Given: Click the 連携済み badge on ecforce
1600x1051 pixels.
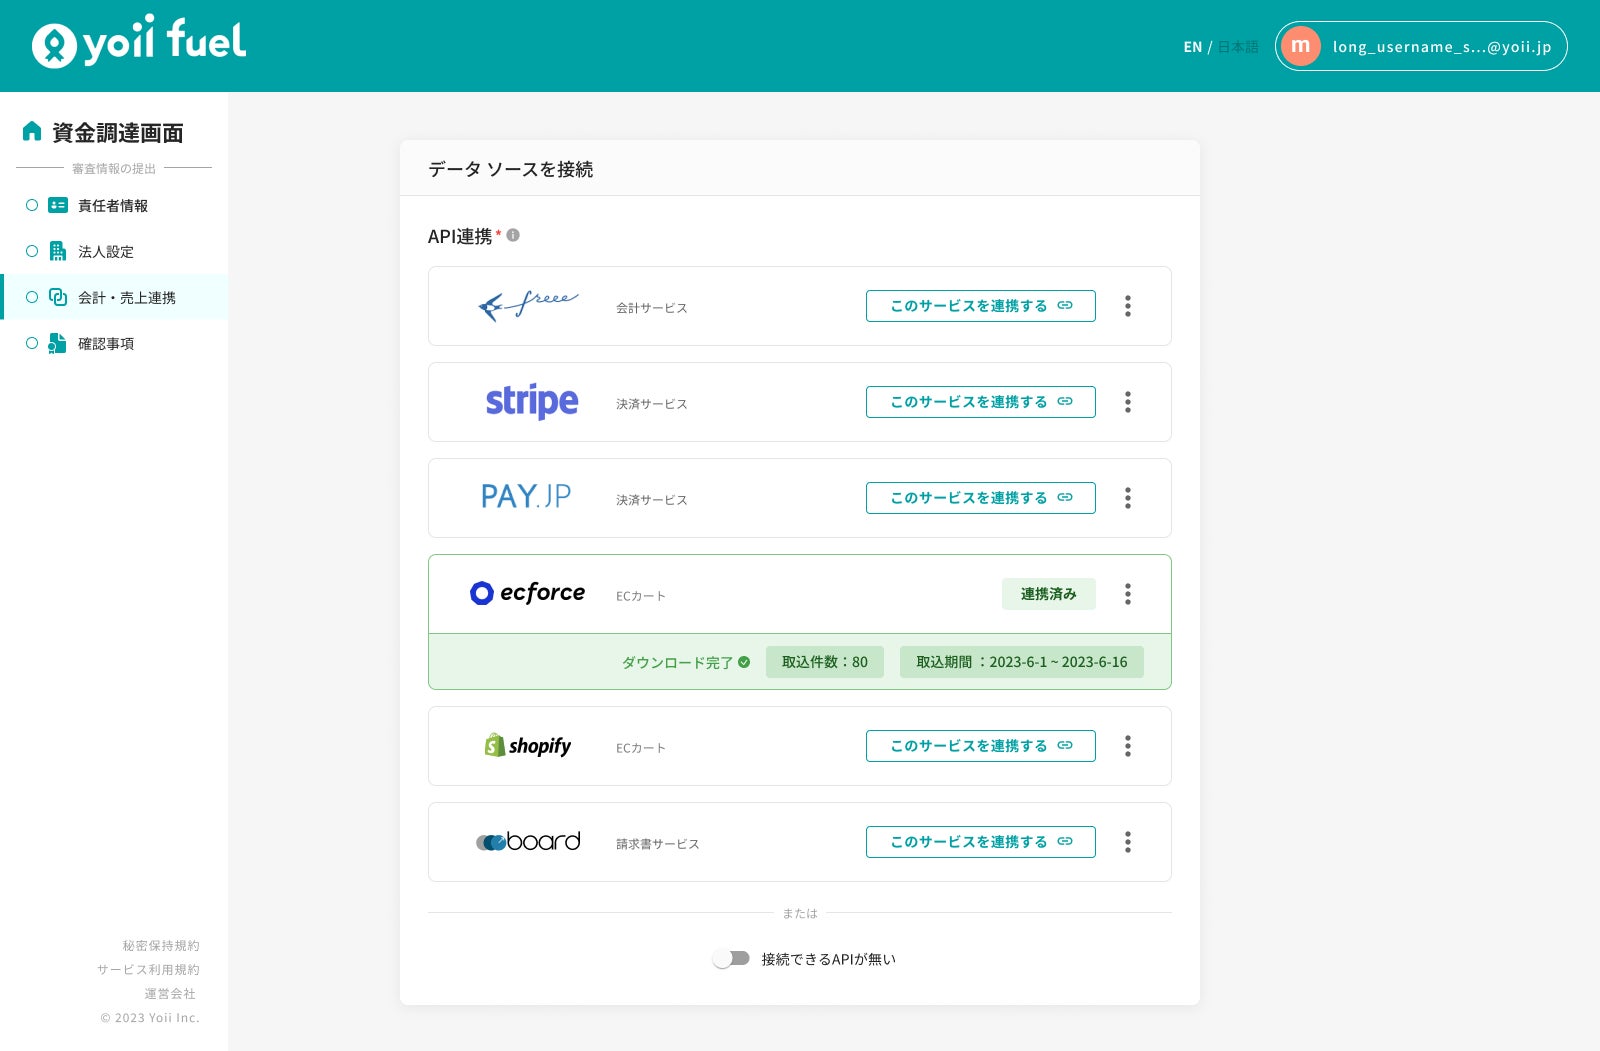Looking at the screenshot, I should click(1049, 594).
